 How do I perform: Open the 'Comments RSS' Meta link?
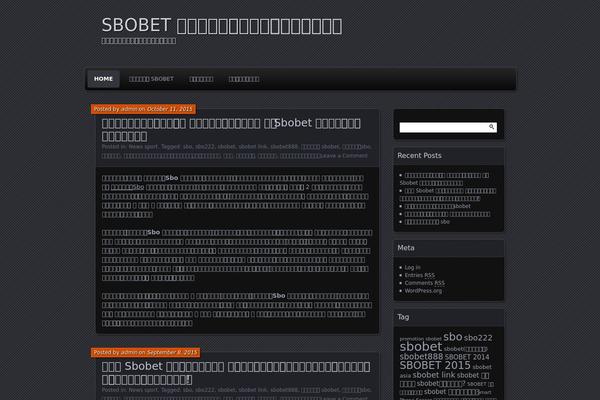(x=425, y=283)
